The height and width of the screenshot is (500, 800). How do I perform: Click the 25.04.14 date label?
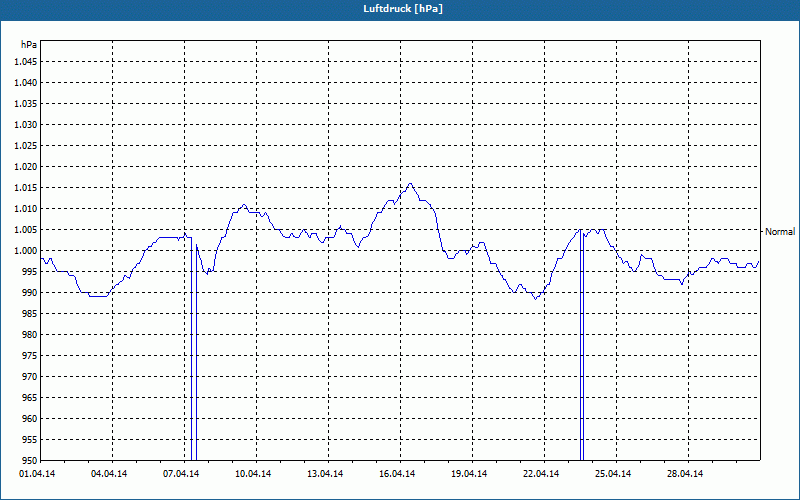point(613,474)
